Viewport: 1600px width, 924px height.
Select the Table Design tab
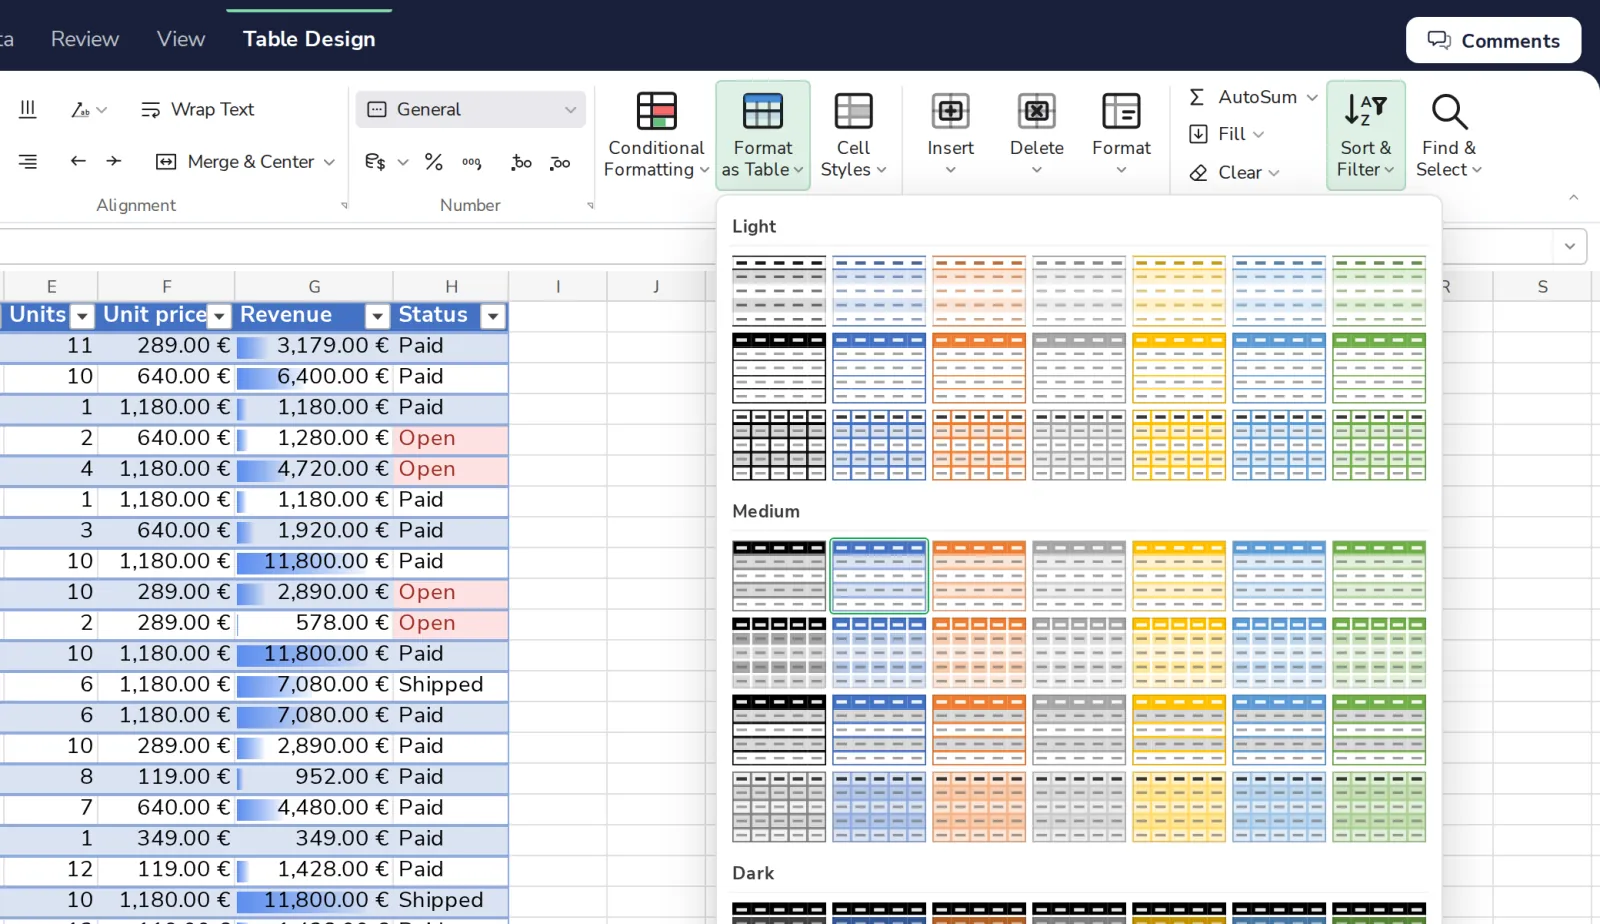(309, 39)
